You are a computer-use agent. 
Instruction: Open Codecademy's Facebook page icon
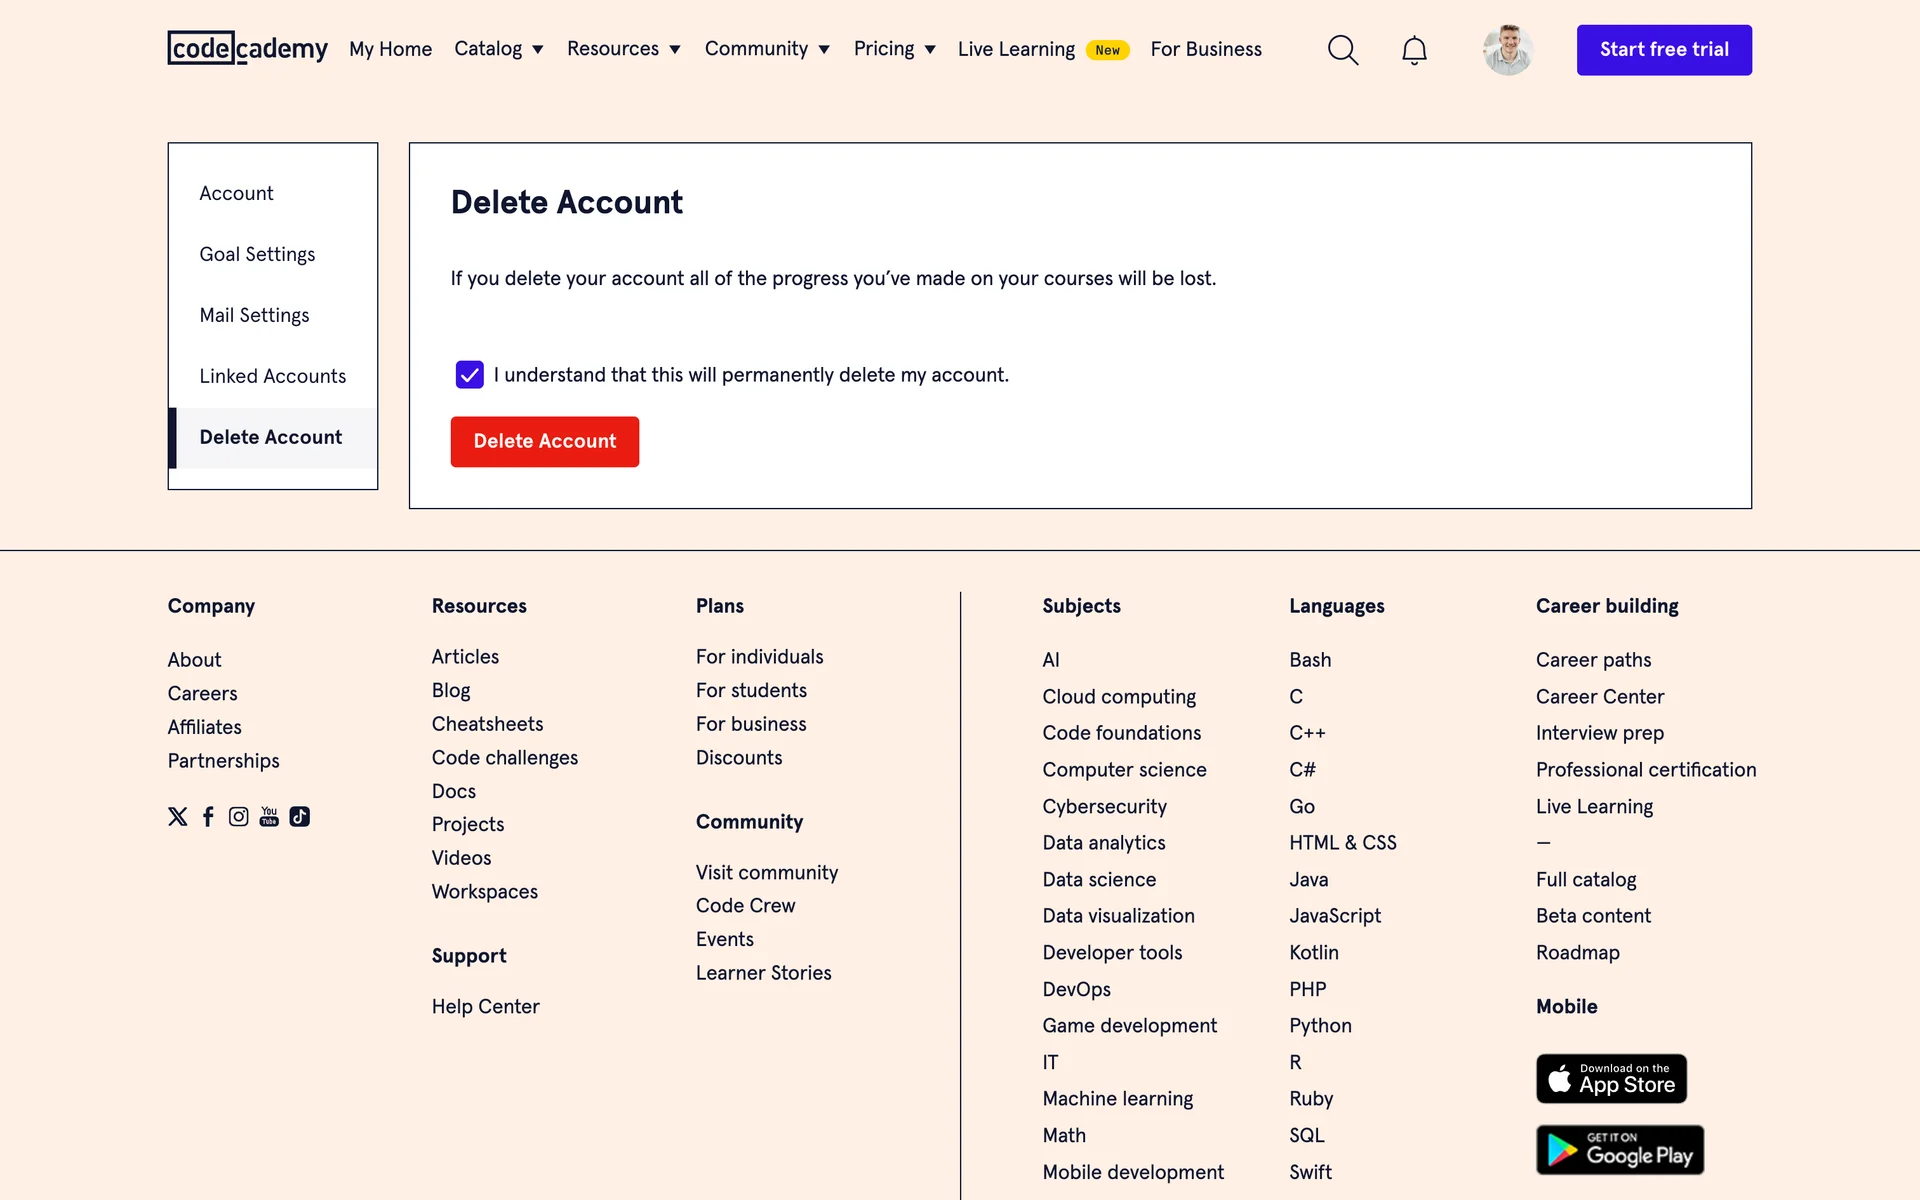click(208, 817)
